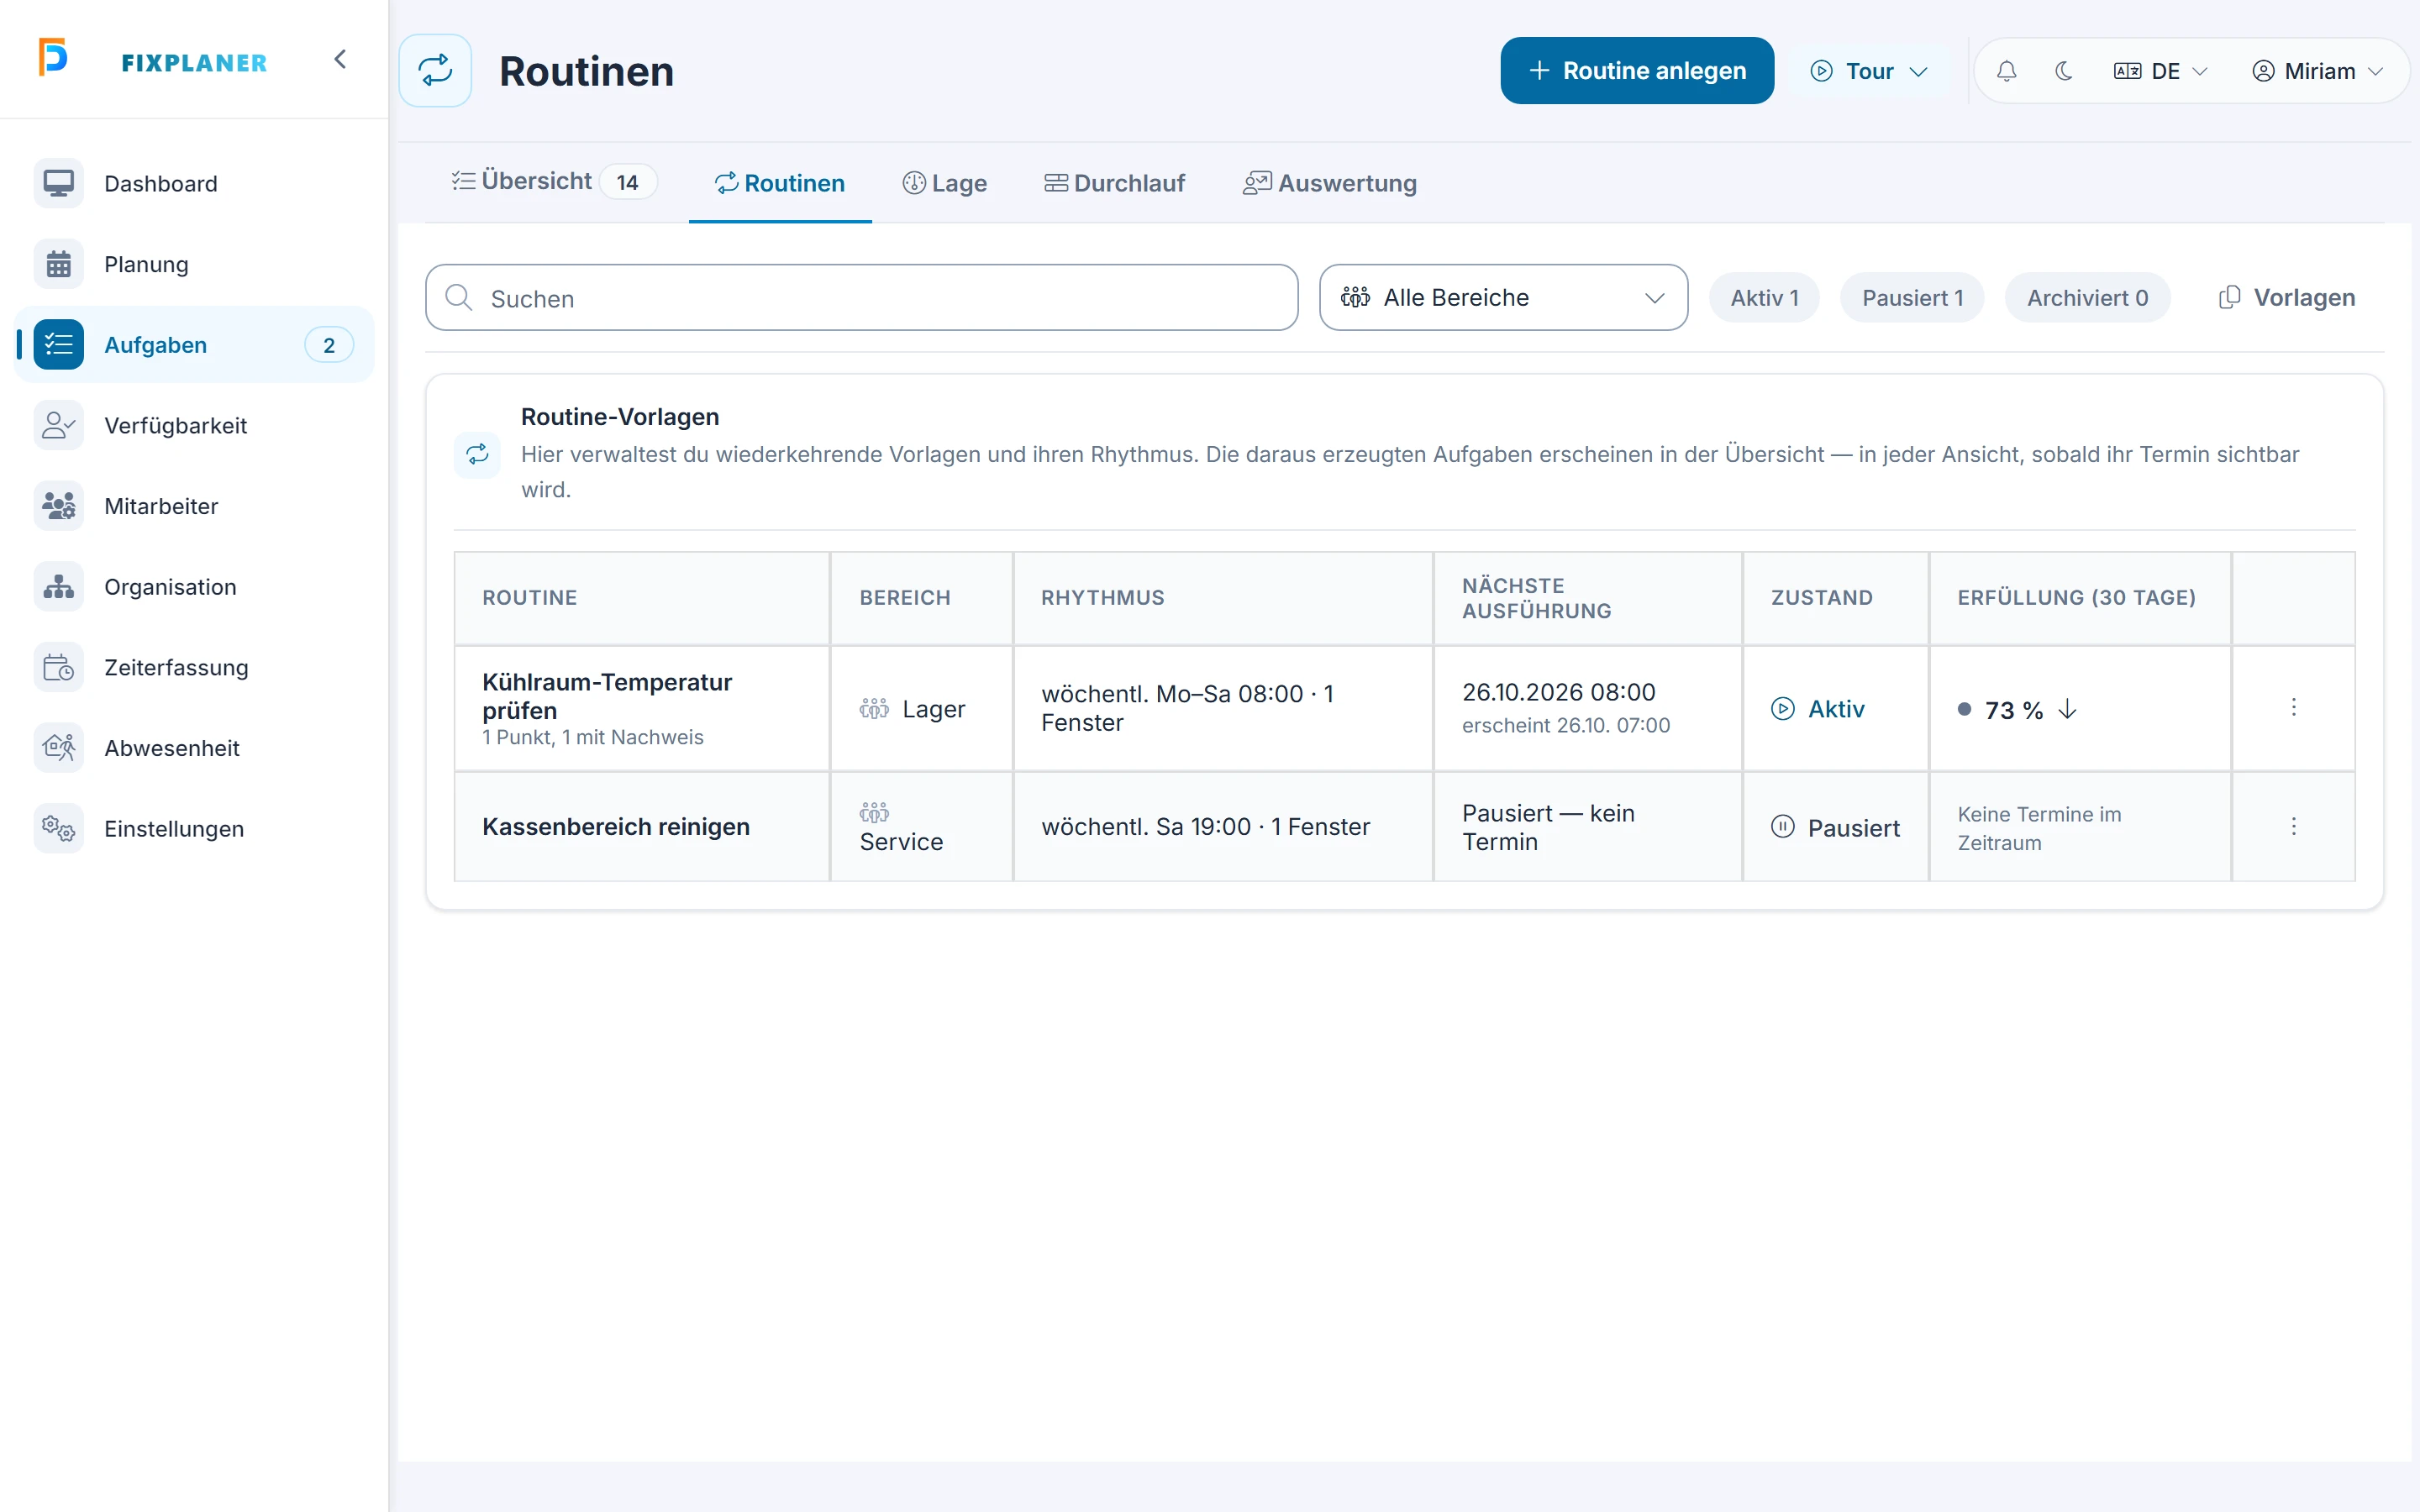Click the Organisation hierarchy icon

click(x=59, y=586)
